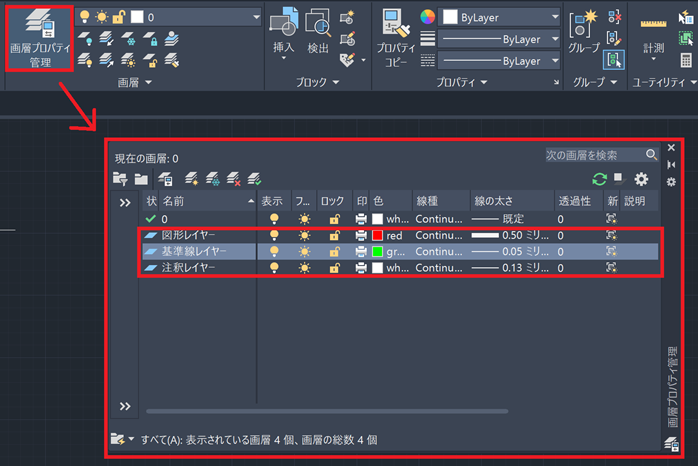Image resolution: width=698 pixels, height=466 pixels.
Task: Open the ByLayer color dropdown
Action: tap(499, 17)
